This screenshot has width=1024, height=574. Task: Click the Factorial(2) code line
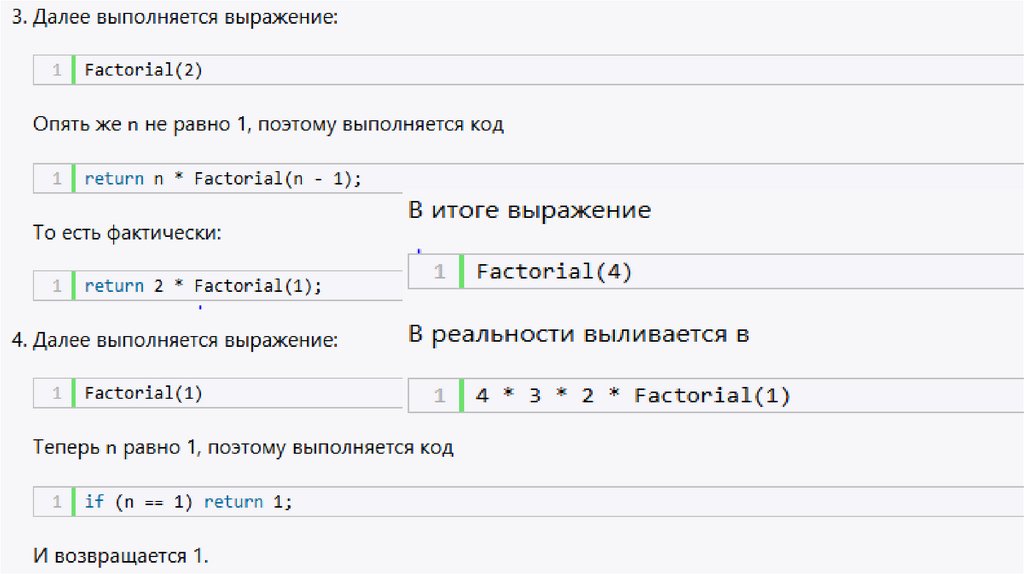[x=144, y=70]
